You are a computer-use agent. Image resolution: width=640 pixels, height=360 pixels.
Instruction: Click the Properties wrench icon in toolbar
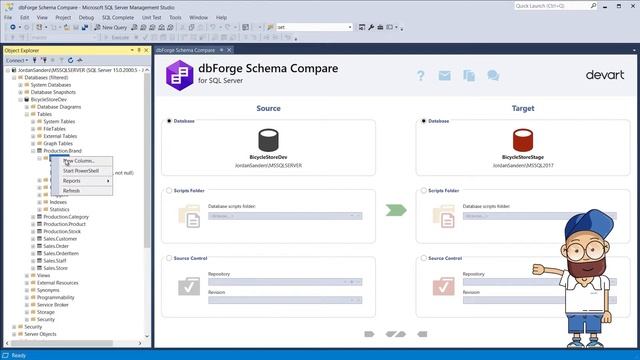pyautogui.click(x=371, y=27)
